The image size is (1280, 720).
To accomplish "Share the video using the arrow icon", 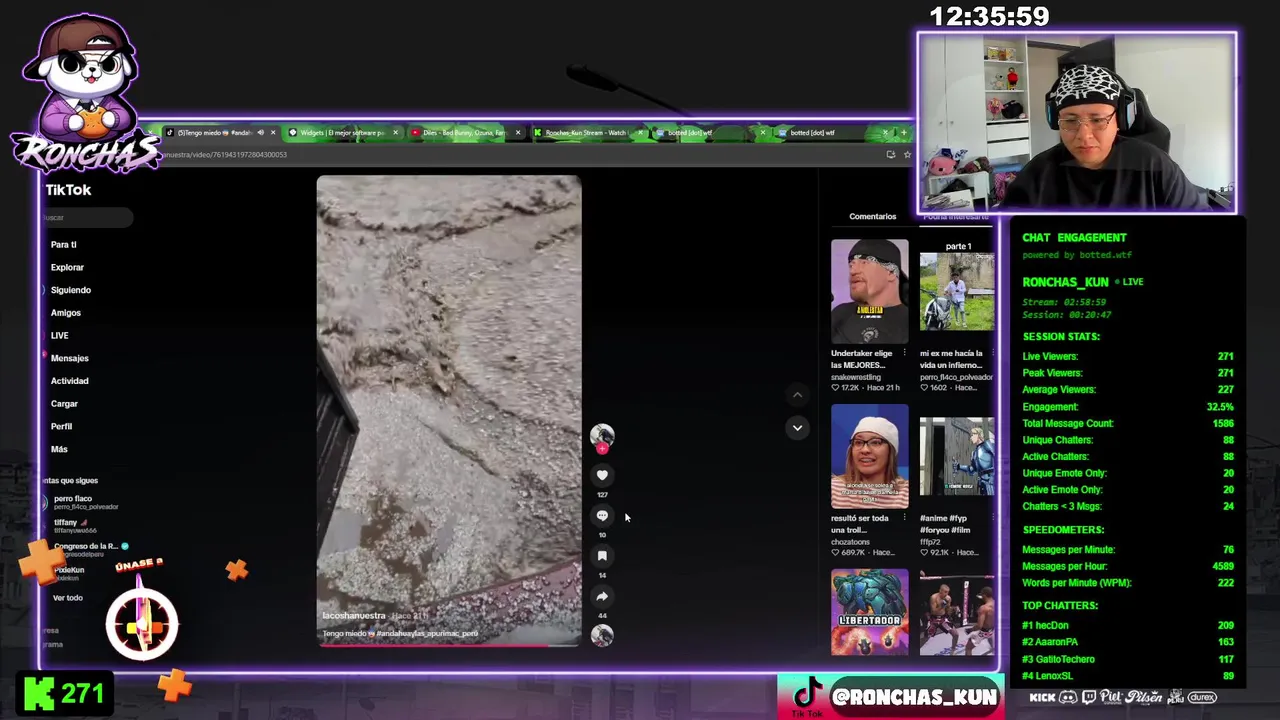I will point(602,596).
